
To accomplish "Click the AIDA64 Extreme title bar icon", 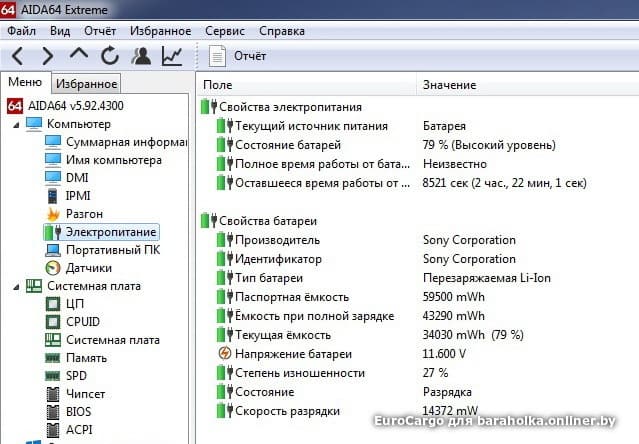I will (8, 9).
